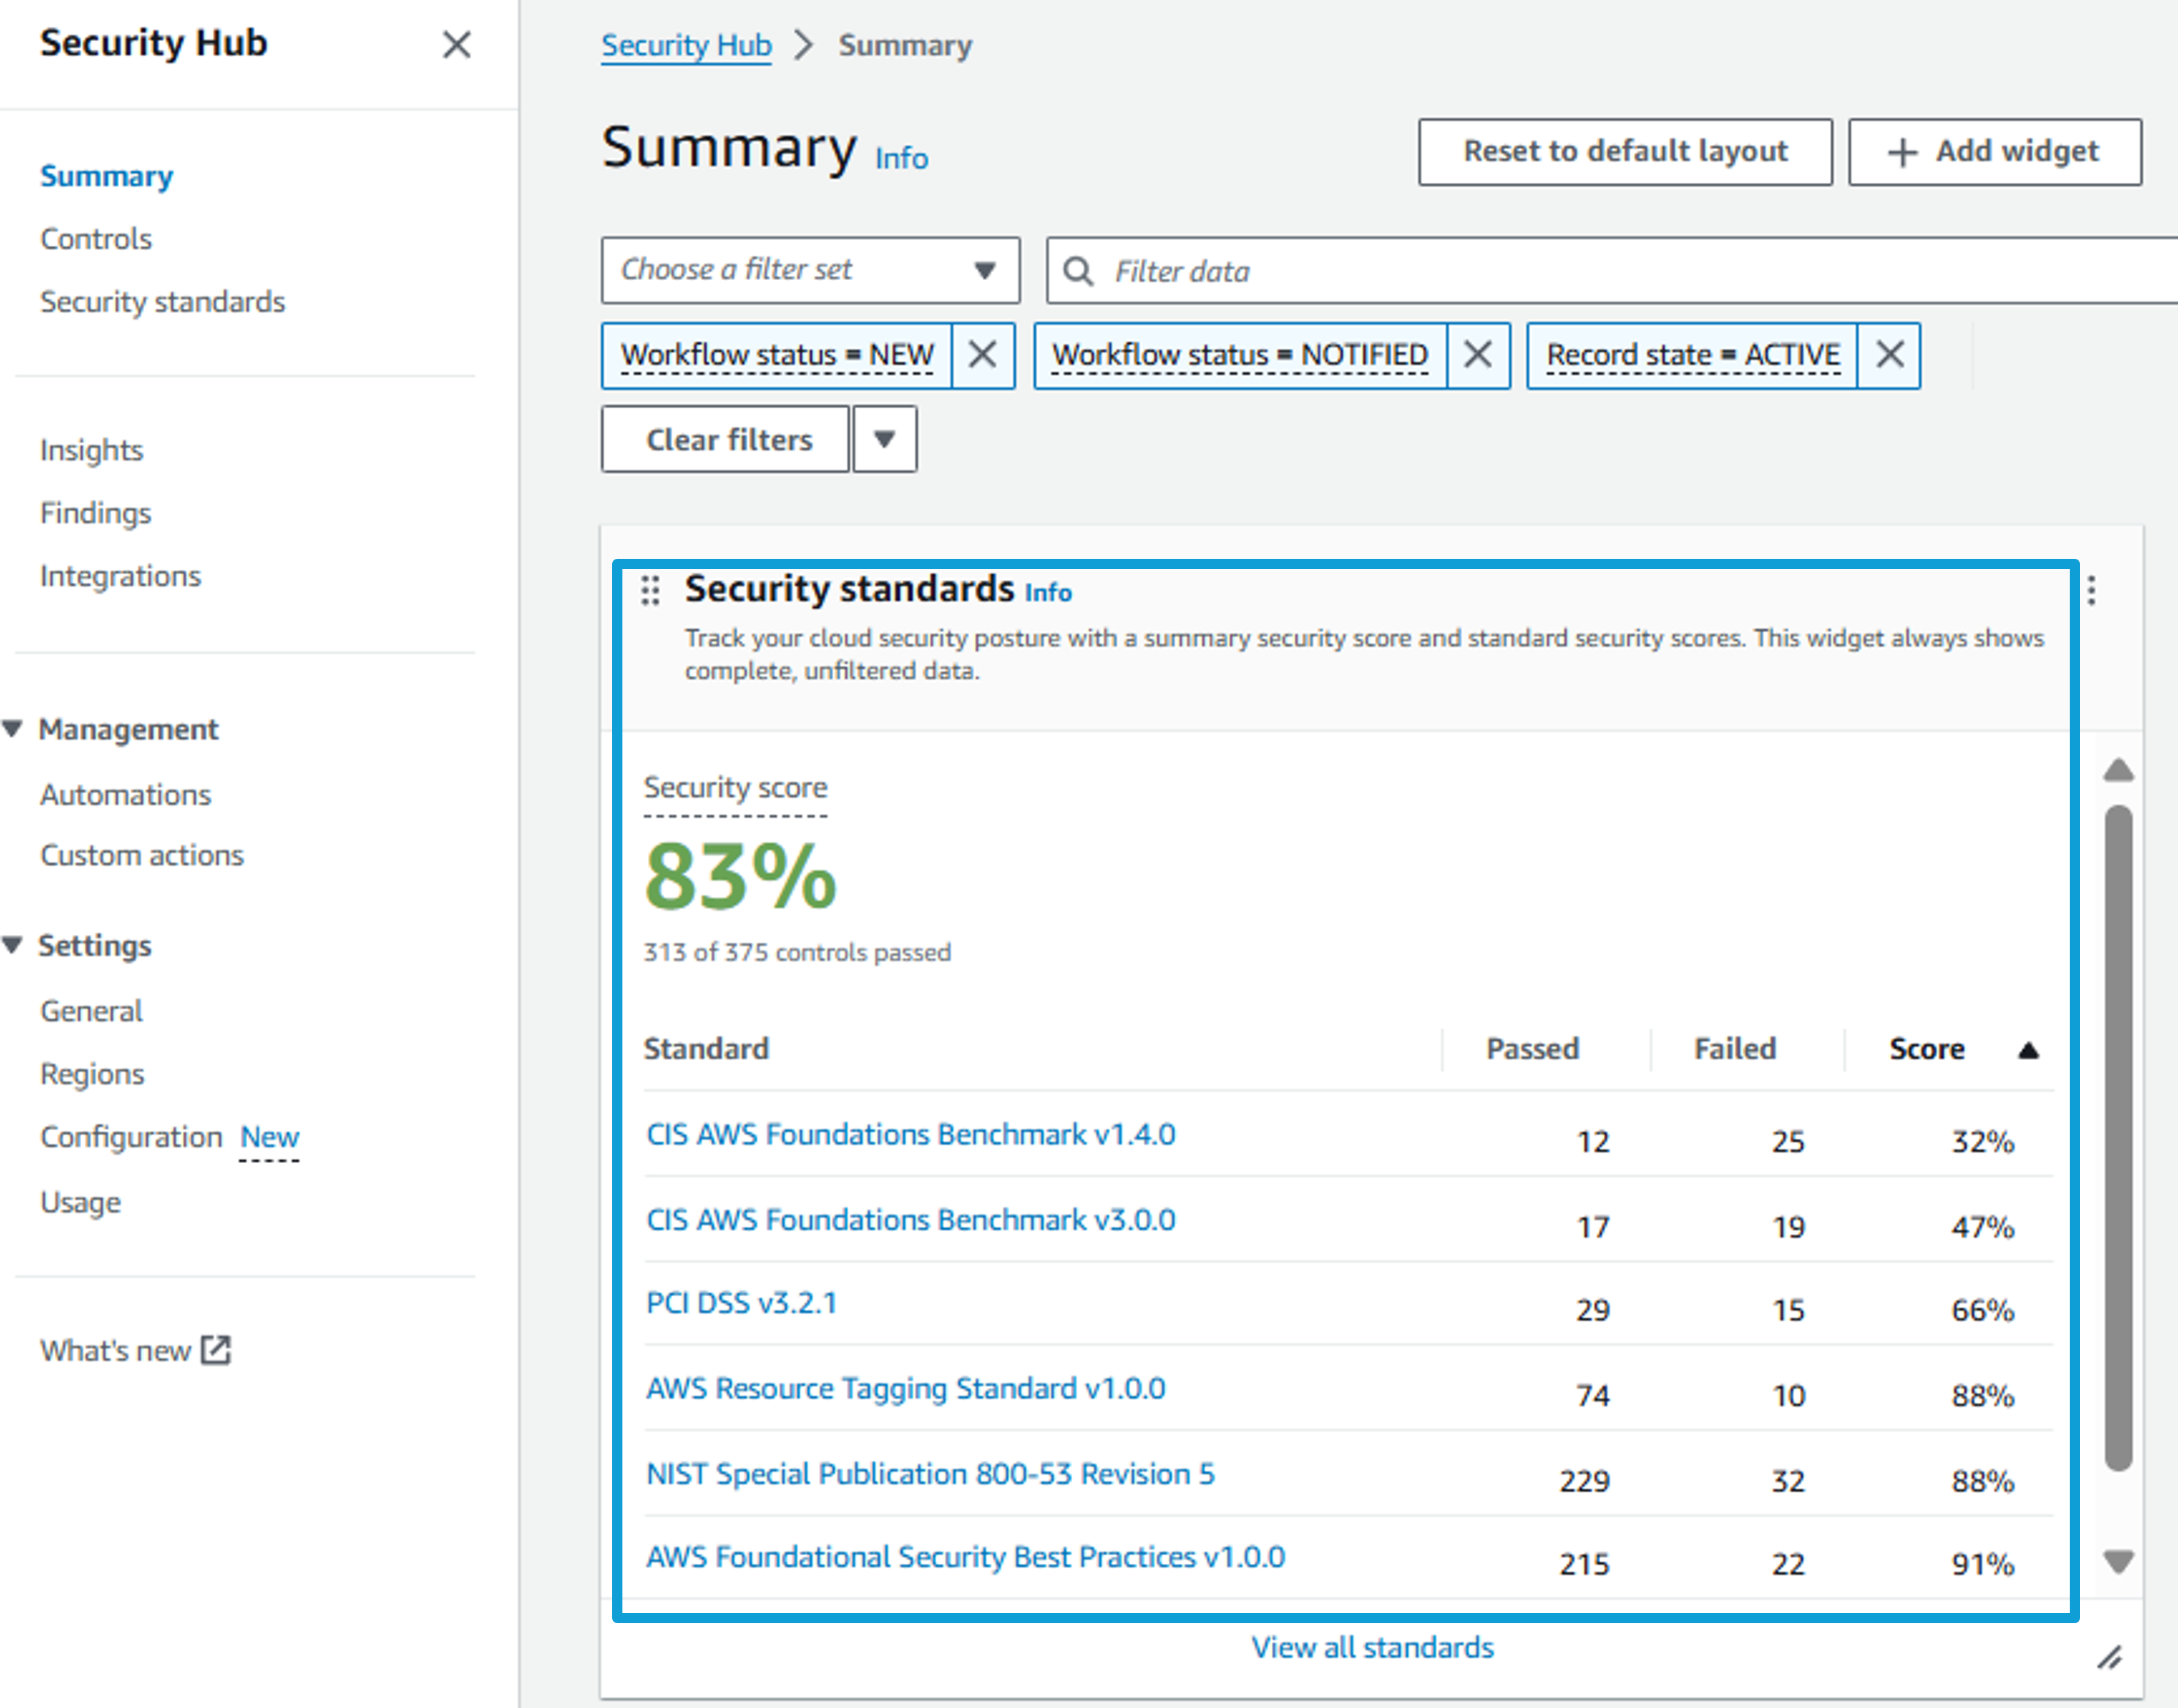Click the widget resize handle icon

[2110, 1657]
